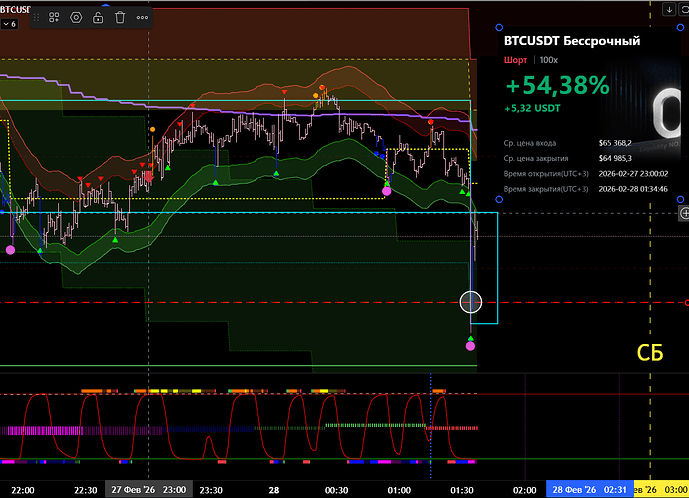Click the yellow СБ text label
The image size is (689, 498).
pos(650,352)
